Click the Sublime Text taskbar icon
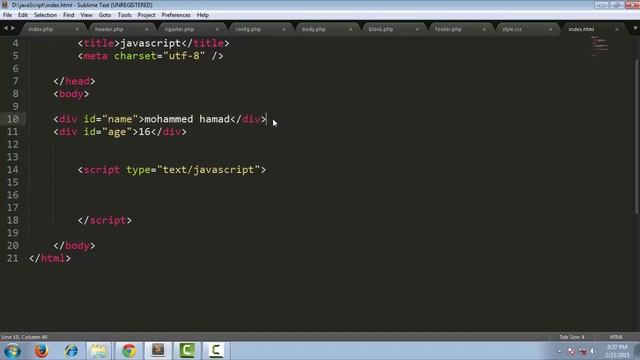Image resolution: width=640 pixels, height=360 pixels. [158, 351]
